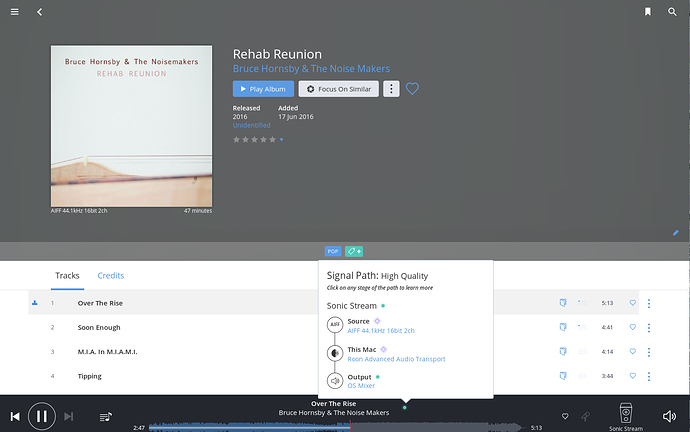Image resolution: width=690 pixels, height=432 pixels.
Task: Click the radio microphone icon in footer
Action: (585, 416)
